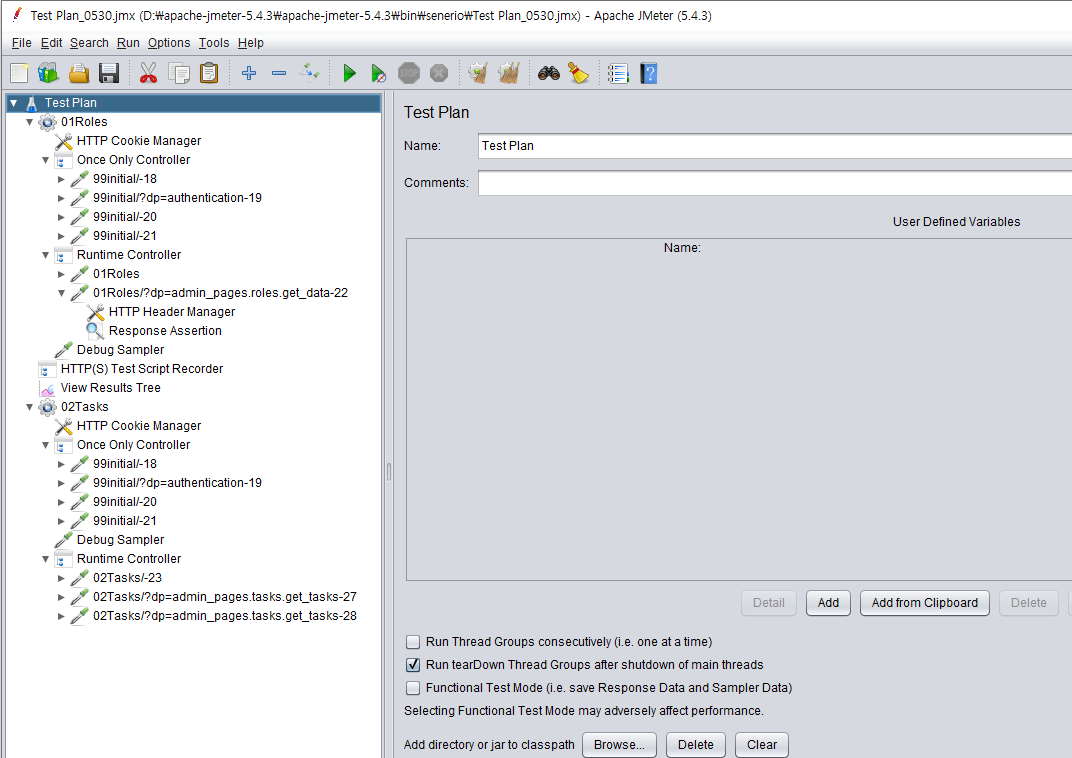This screenshot has height=758, width=1072.
Task: Collapse the Test Plan root node
Action: coord(14,103)
